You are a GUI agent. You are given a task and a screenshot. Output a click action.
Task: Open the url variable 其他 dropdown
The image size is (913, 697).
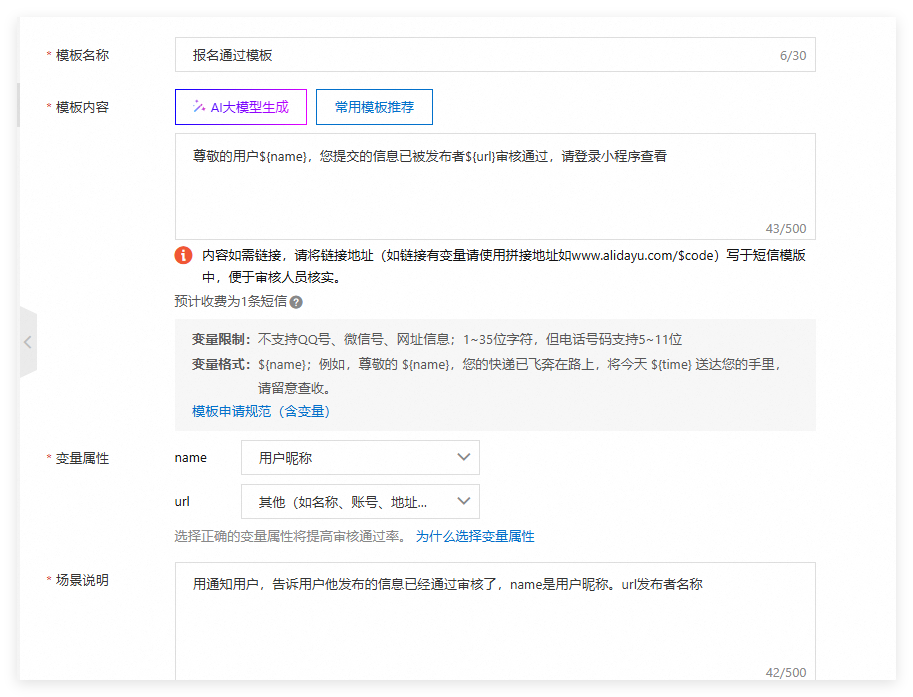[360, 501]
